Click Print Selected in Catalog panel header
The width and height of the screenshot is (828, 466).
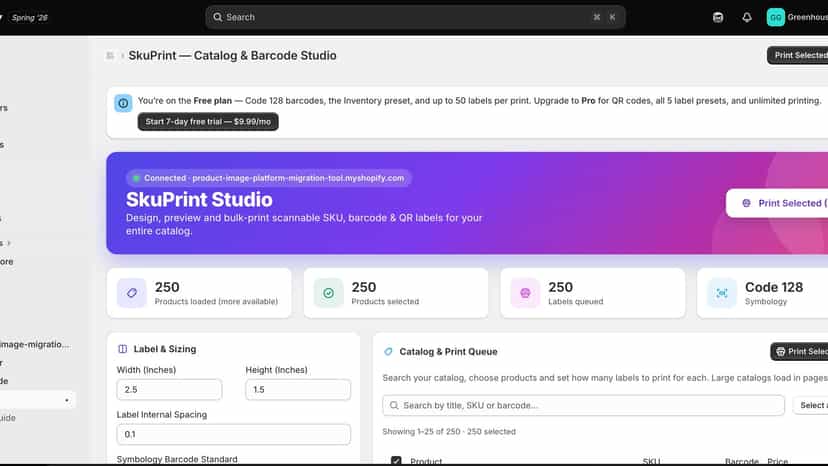click(799, 351)
